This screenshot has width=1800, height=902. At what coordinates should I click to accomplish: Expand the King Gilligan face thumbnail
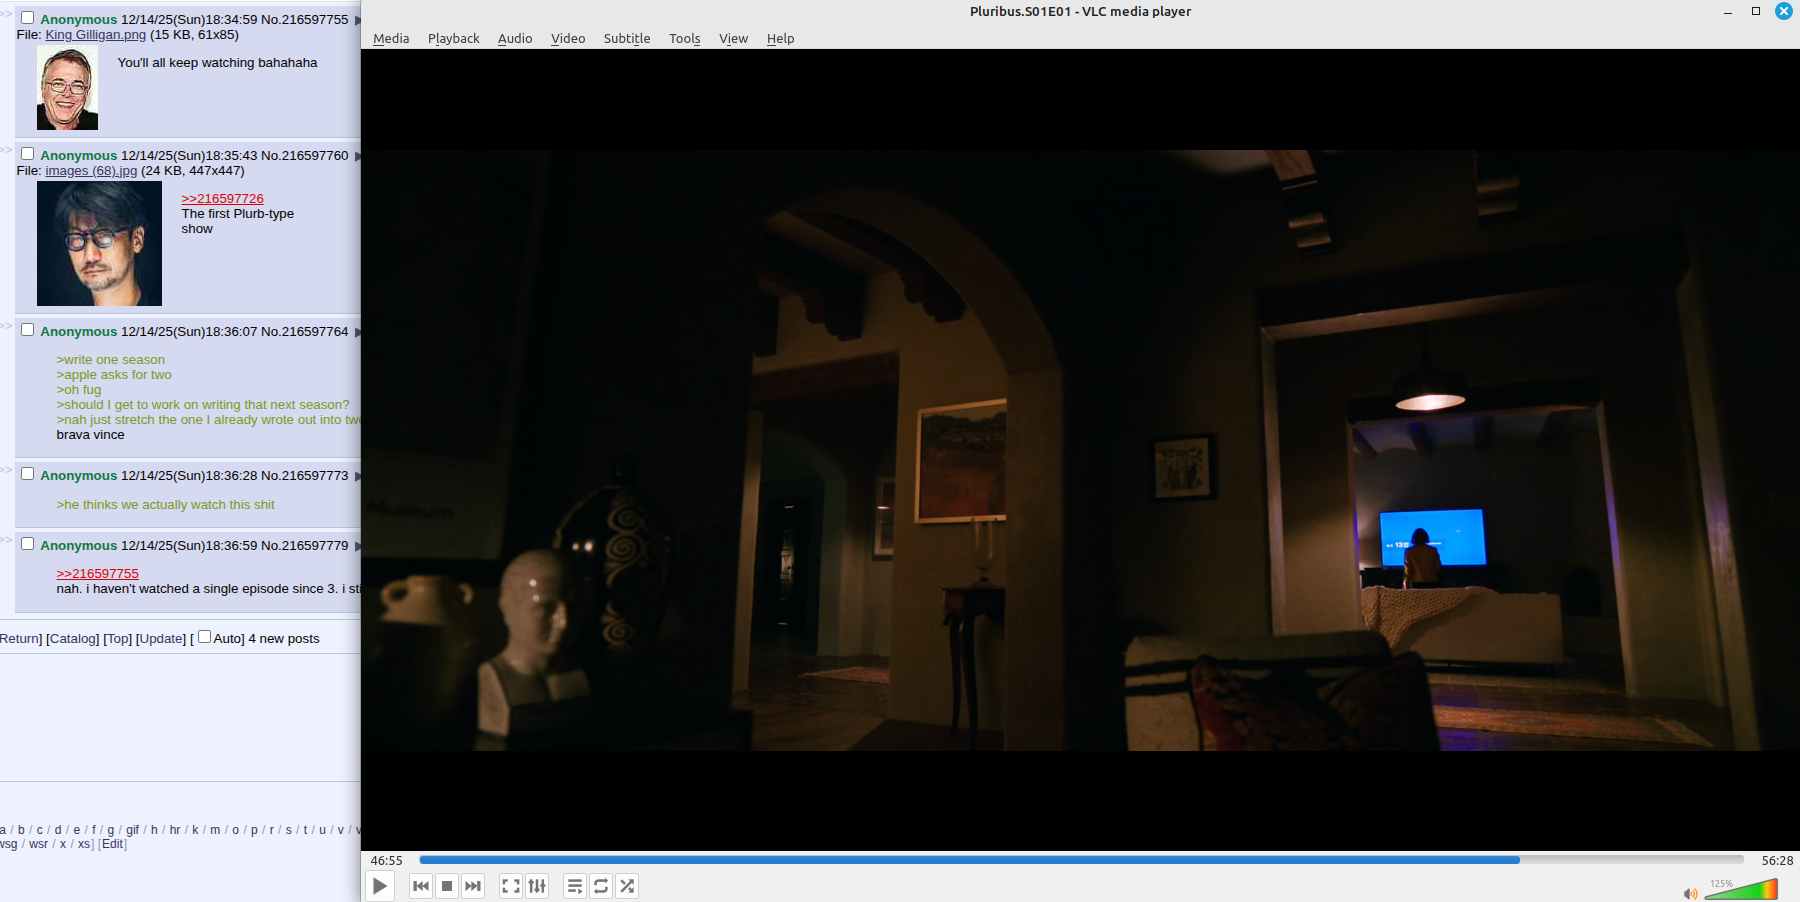click(67, 87)
